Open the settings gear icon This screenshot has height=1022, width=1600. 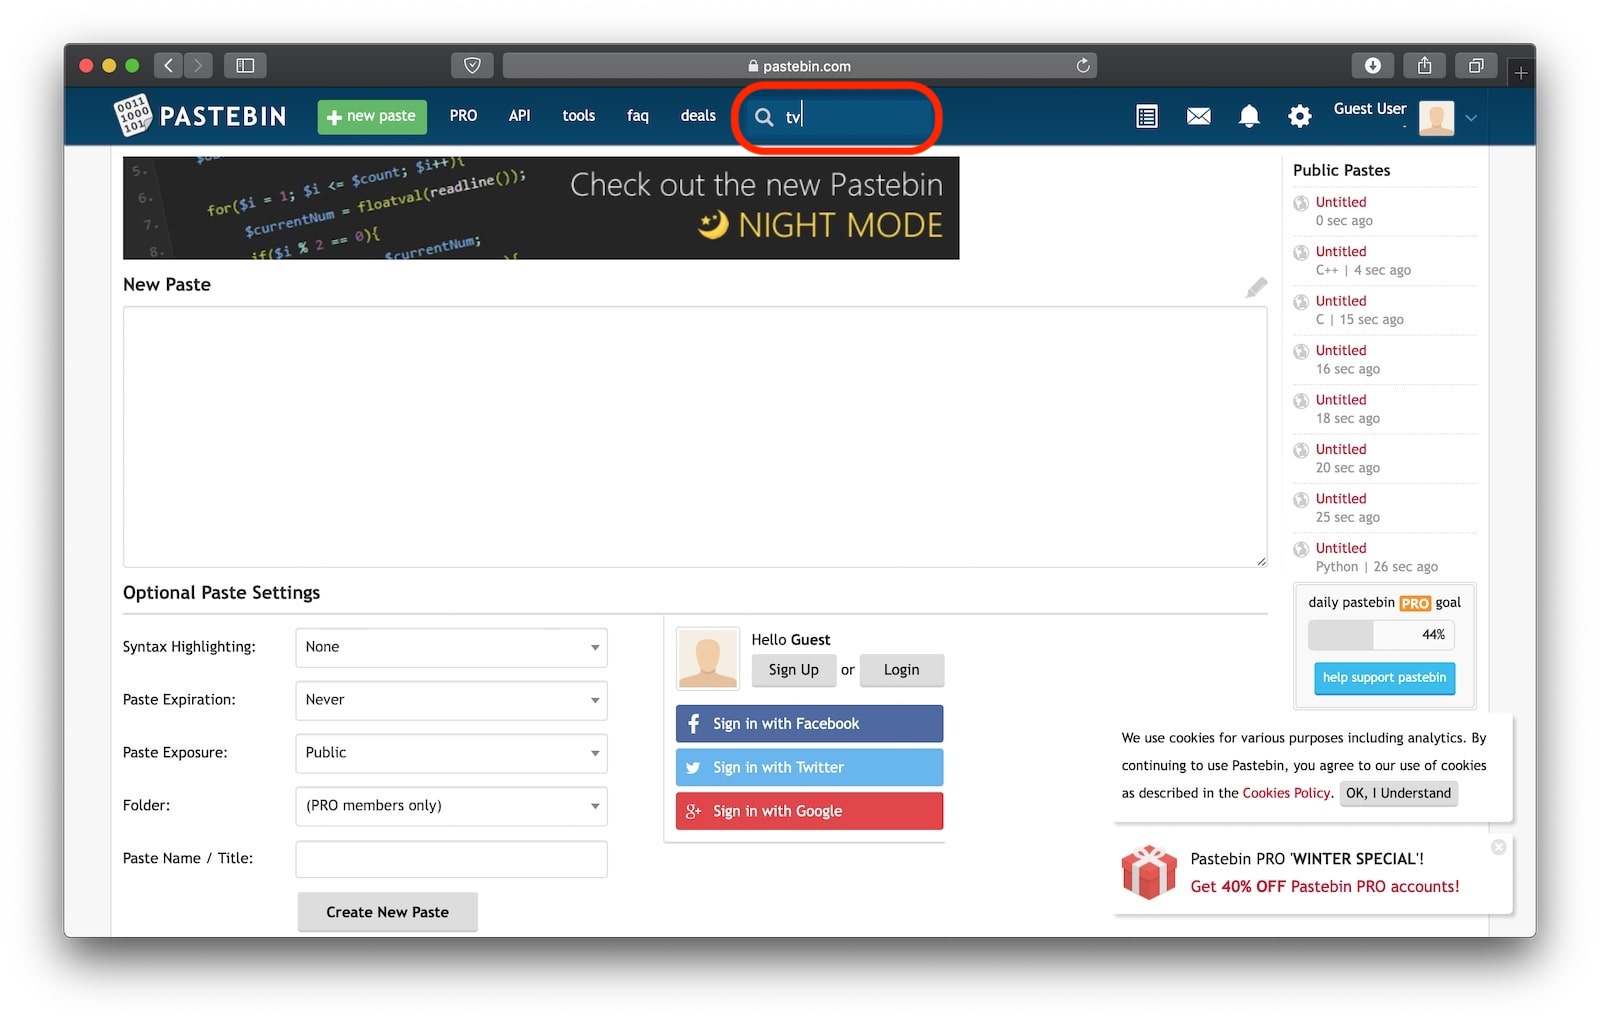click(1299, 117)
